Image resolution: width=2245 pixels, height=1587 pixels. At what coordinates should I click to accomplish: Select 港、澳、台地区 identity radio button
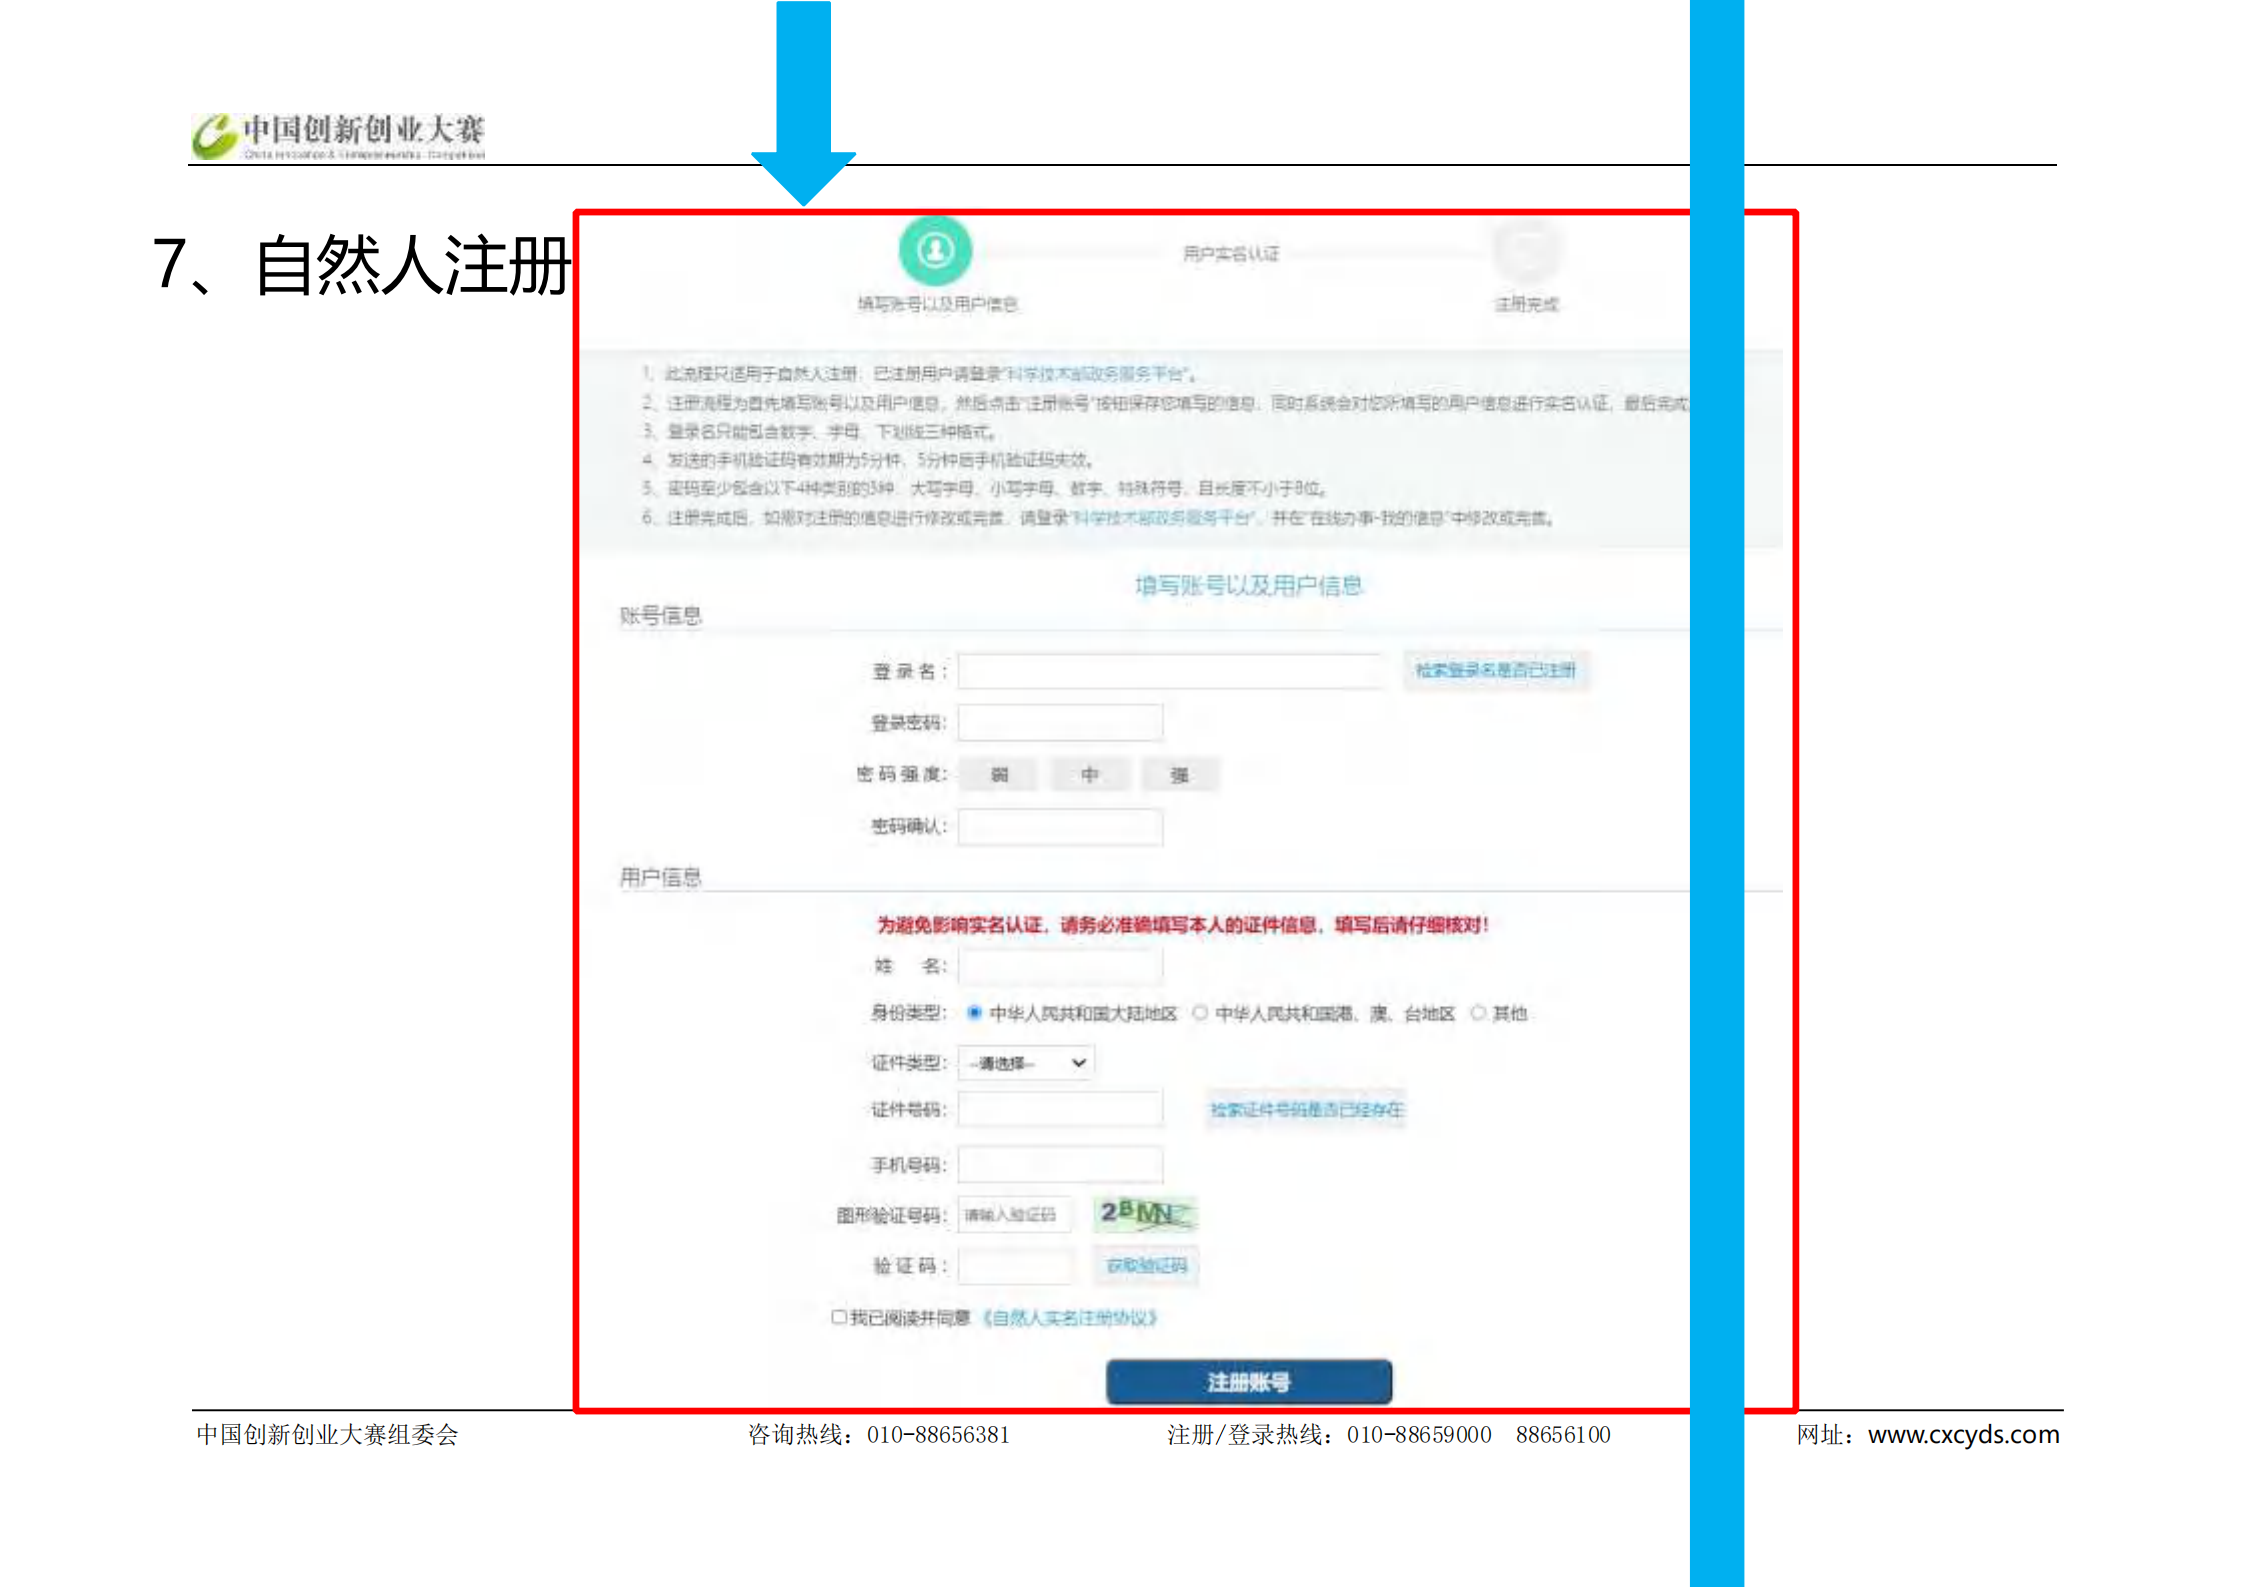[x=1200, y=1013]
